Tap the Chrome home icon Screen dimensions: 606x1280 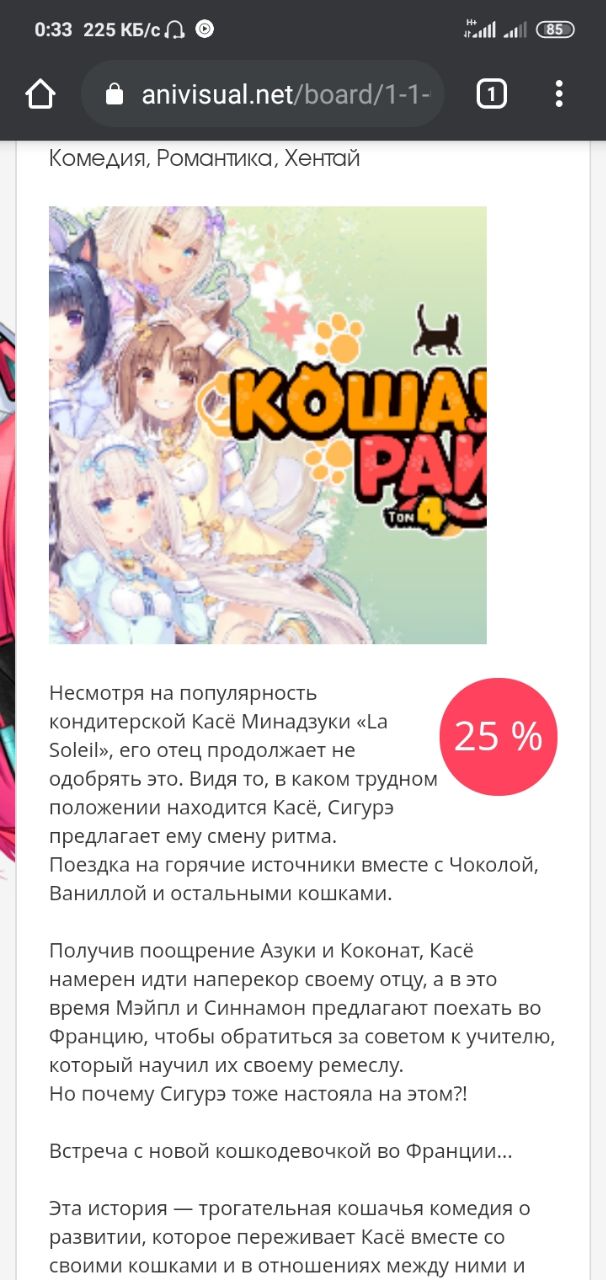pyautogui.click(x=40, y=94)
